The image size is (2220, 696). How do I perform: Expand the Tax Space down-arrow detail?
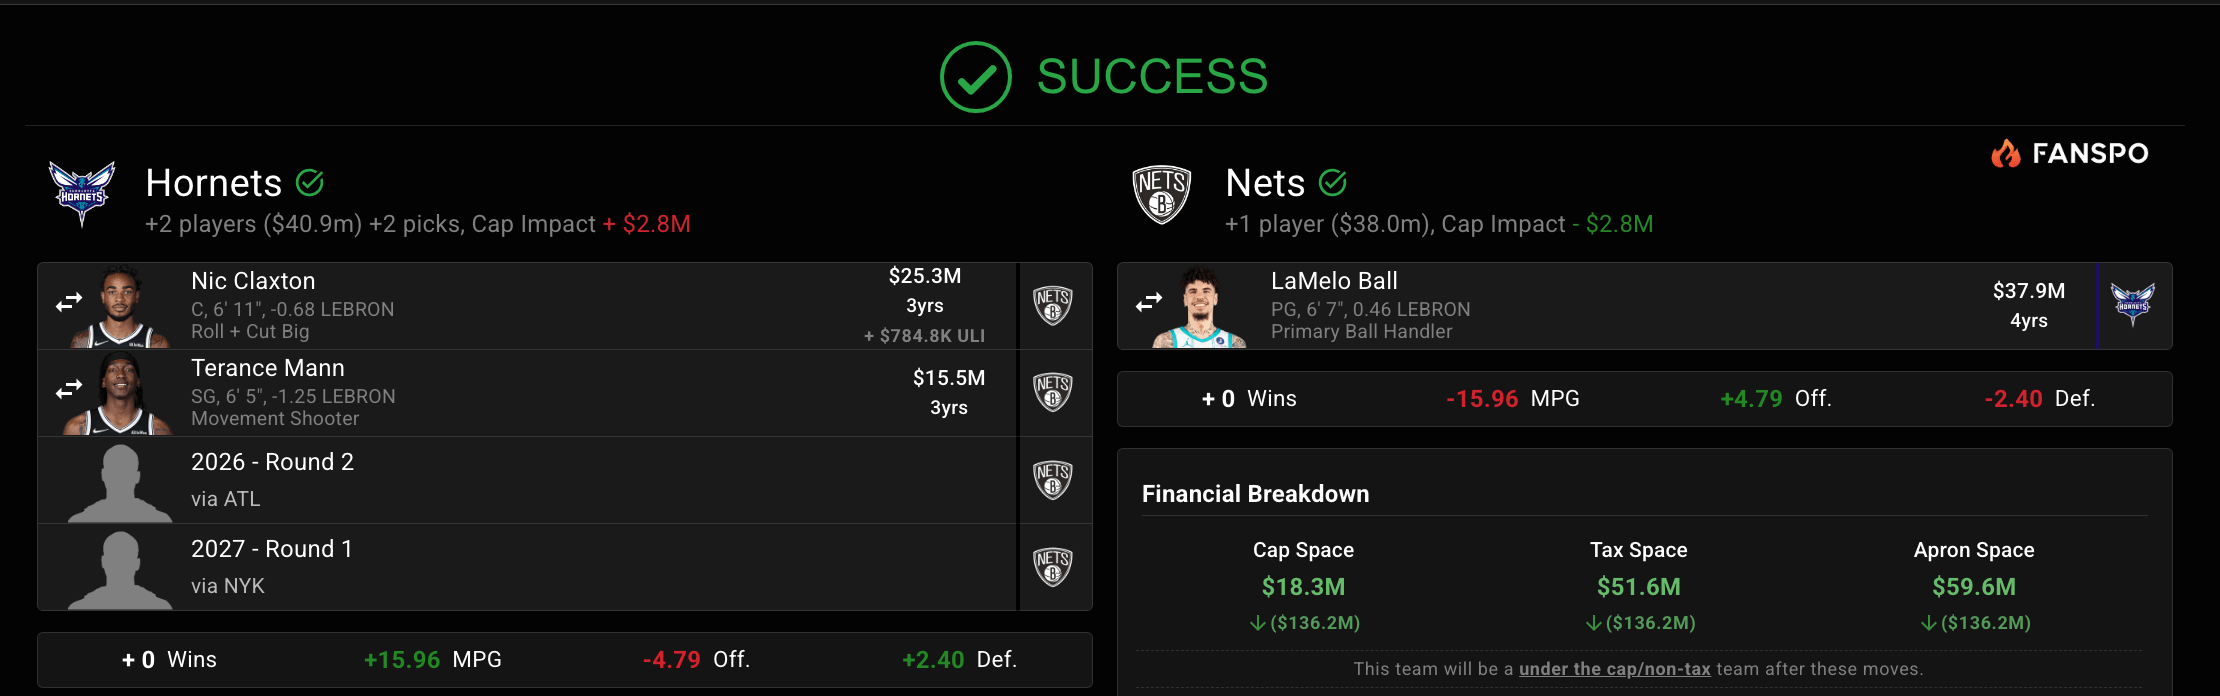pyautogui.click(x=1594, y=623)
